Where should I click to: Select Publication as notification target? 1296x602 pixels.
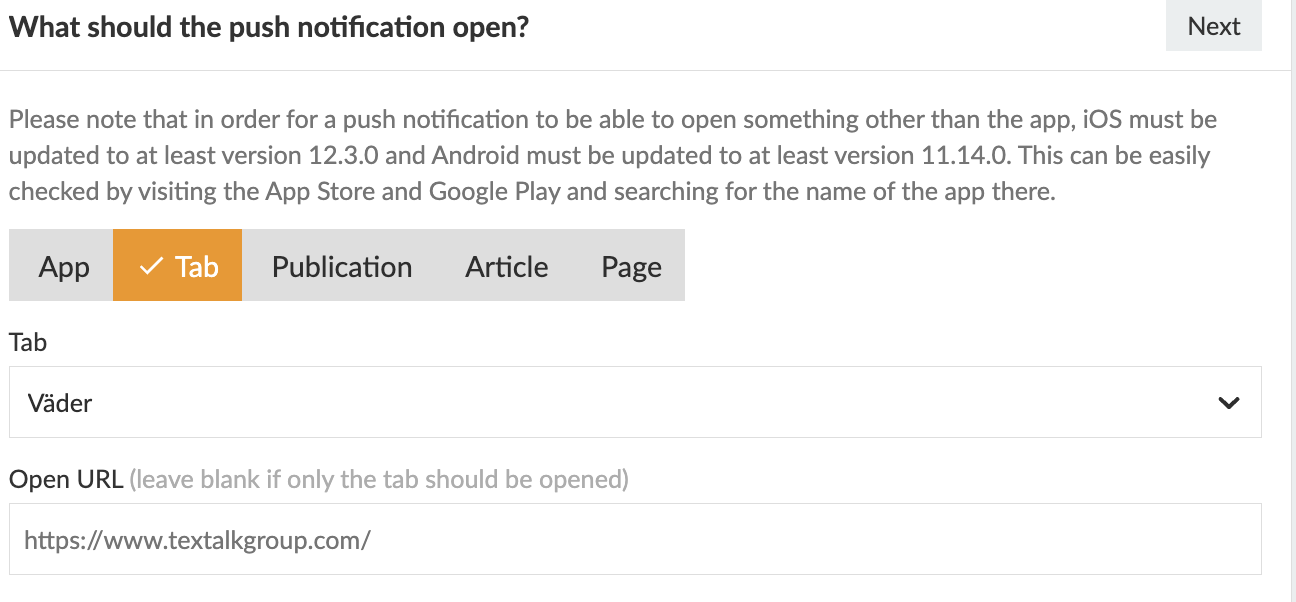tap(342, 266)
